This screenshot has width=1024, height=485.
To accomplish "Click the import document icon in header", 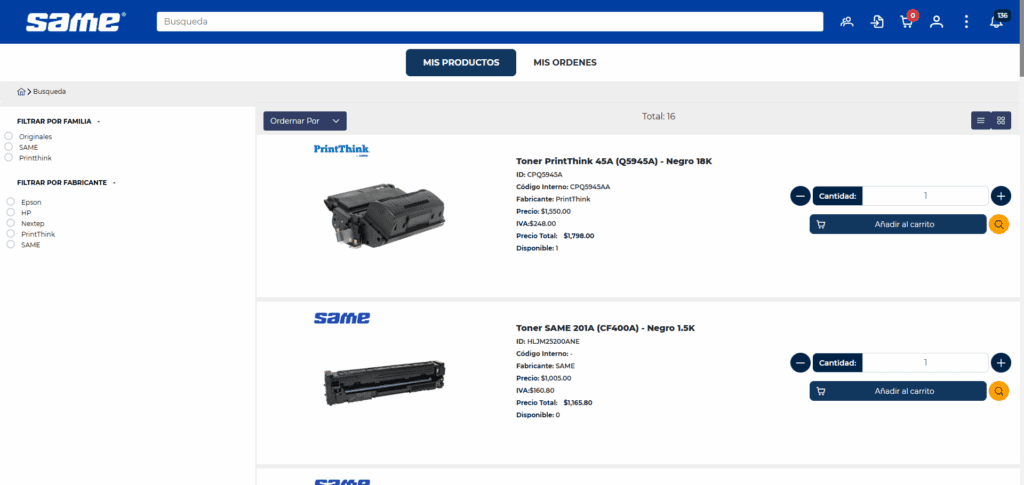I will point(877,22).
